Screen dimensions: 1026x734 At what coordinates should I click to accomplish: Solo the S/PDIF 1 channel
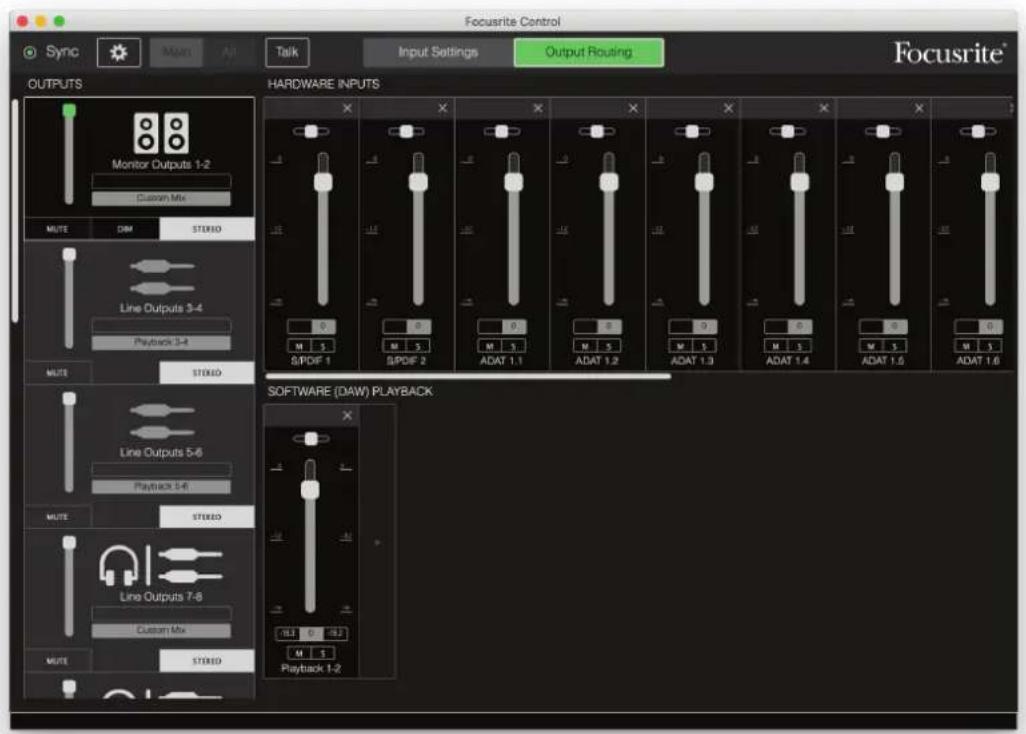[323, 346]
